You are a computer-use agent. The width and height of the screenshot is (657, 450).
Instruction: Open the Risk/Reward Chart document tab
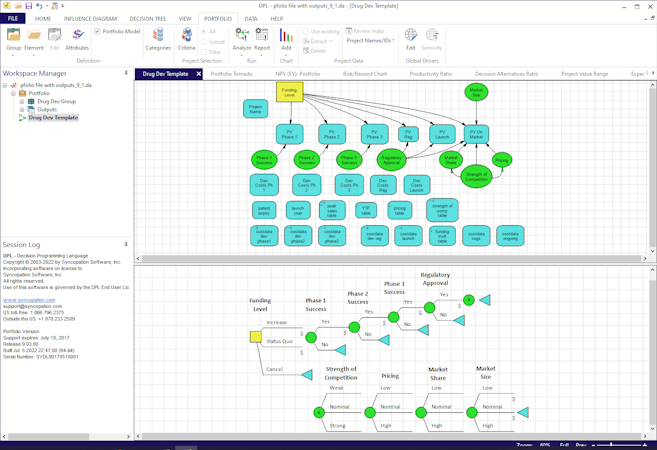365,74
